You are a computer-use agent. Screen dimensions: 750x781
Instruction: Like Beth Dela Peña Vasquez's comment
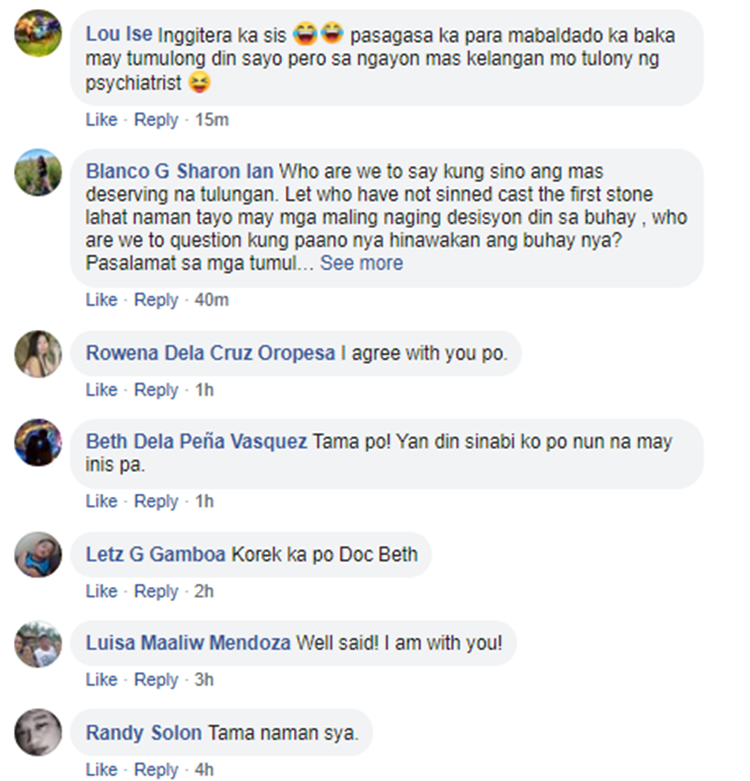point(102,501)
